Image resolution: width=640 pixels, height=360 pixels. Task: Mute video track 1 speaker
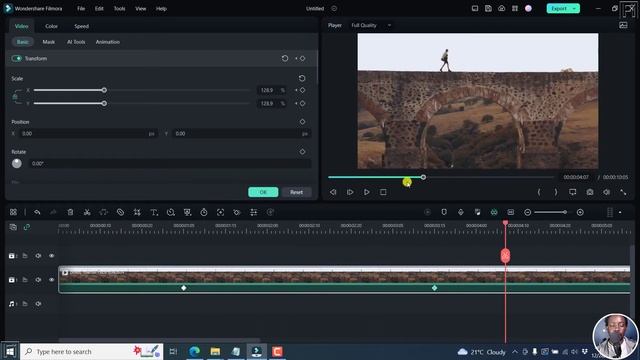click(38, 280)
